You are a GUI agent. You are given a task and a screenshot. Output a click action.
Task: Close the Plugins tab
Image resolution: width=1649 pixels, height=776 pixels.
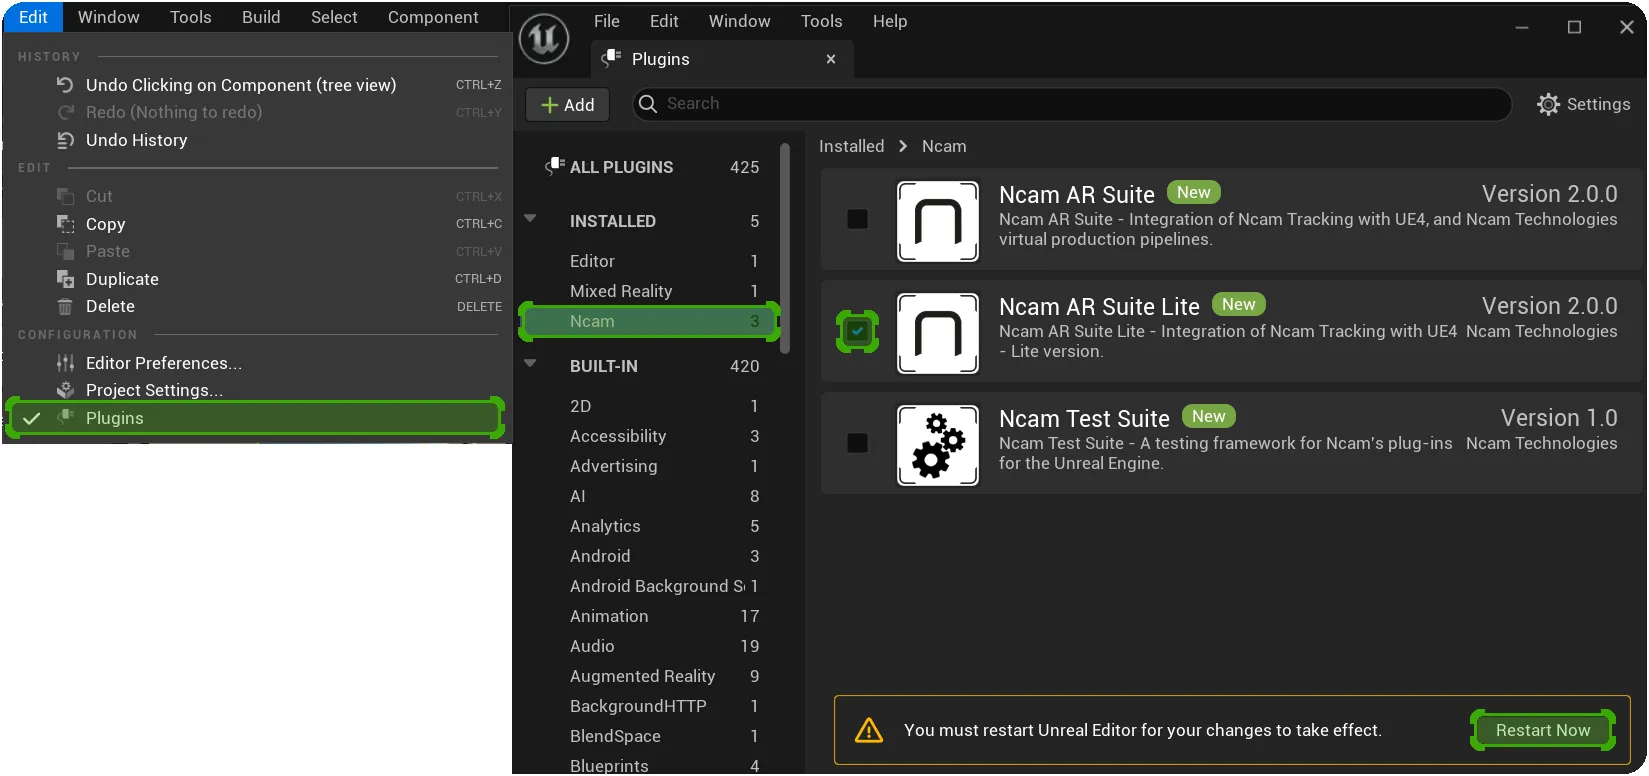pyautogui.click(x=831, y=59)
